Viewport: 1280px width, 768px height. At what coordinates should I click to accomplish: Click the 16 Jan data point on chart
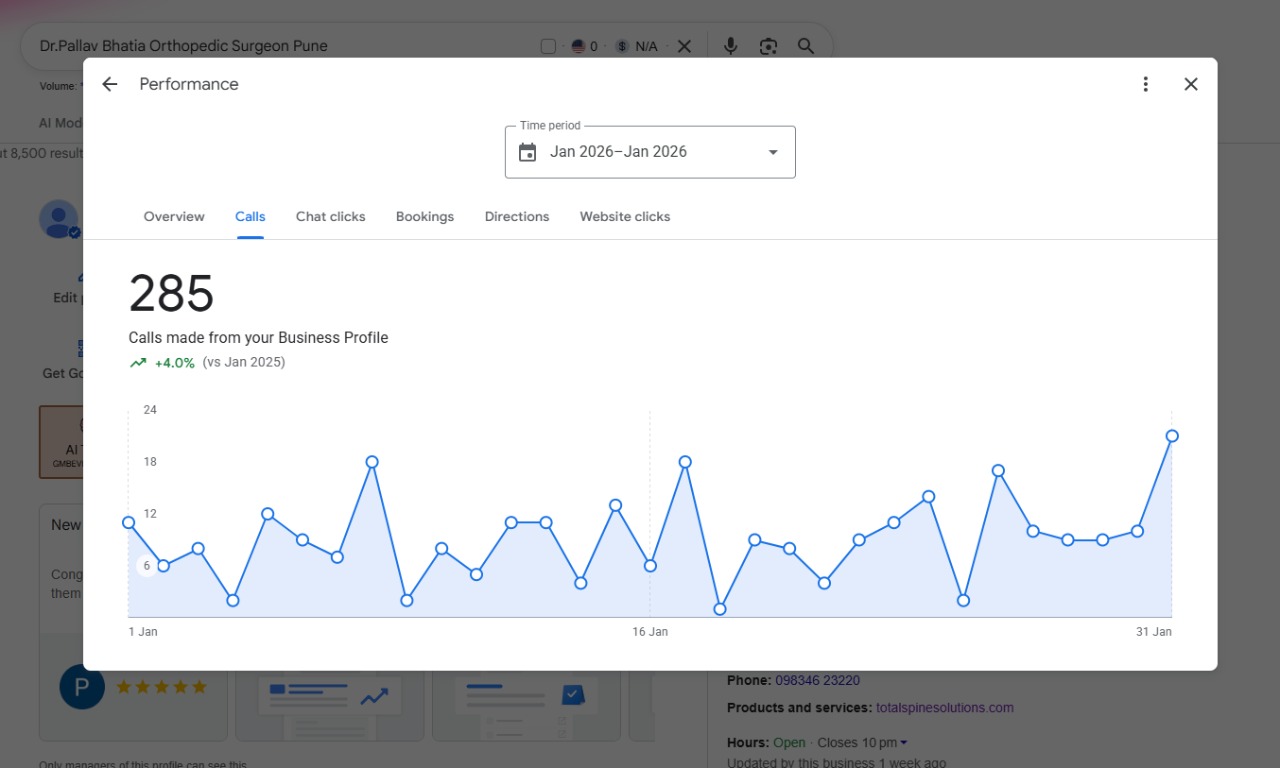650,566
